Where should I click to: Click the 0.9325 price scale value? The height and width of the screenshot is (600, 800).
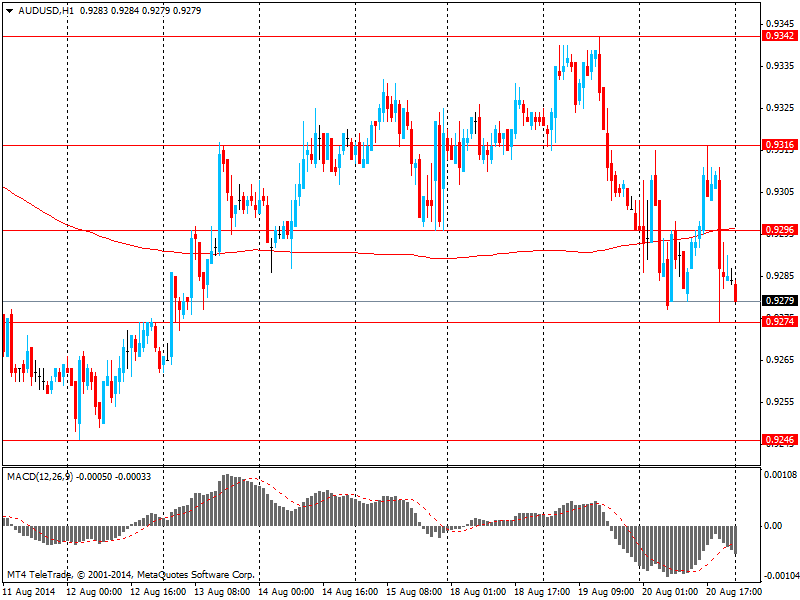point(780,108)
